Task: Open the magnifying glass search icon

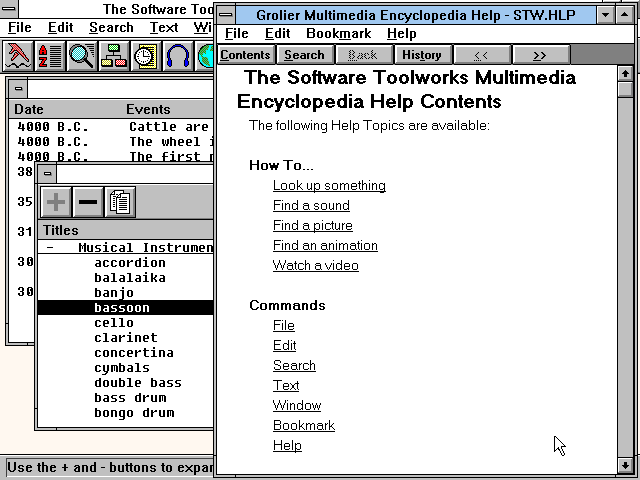Action: pos(81,56)
